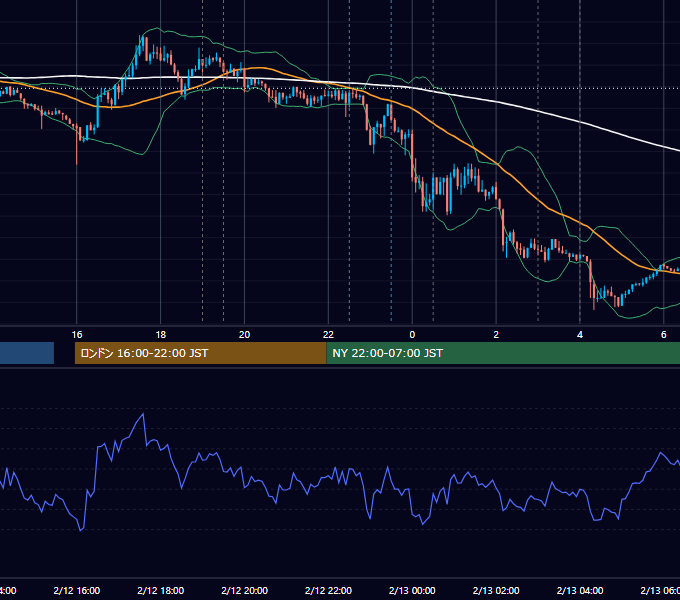
Task: Click hour label 18 on upper time axis
Action: (160, 335)
